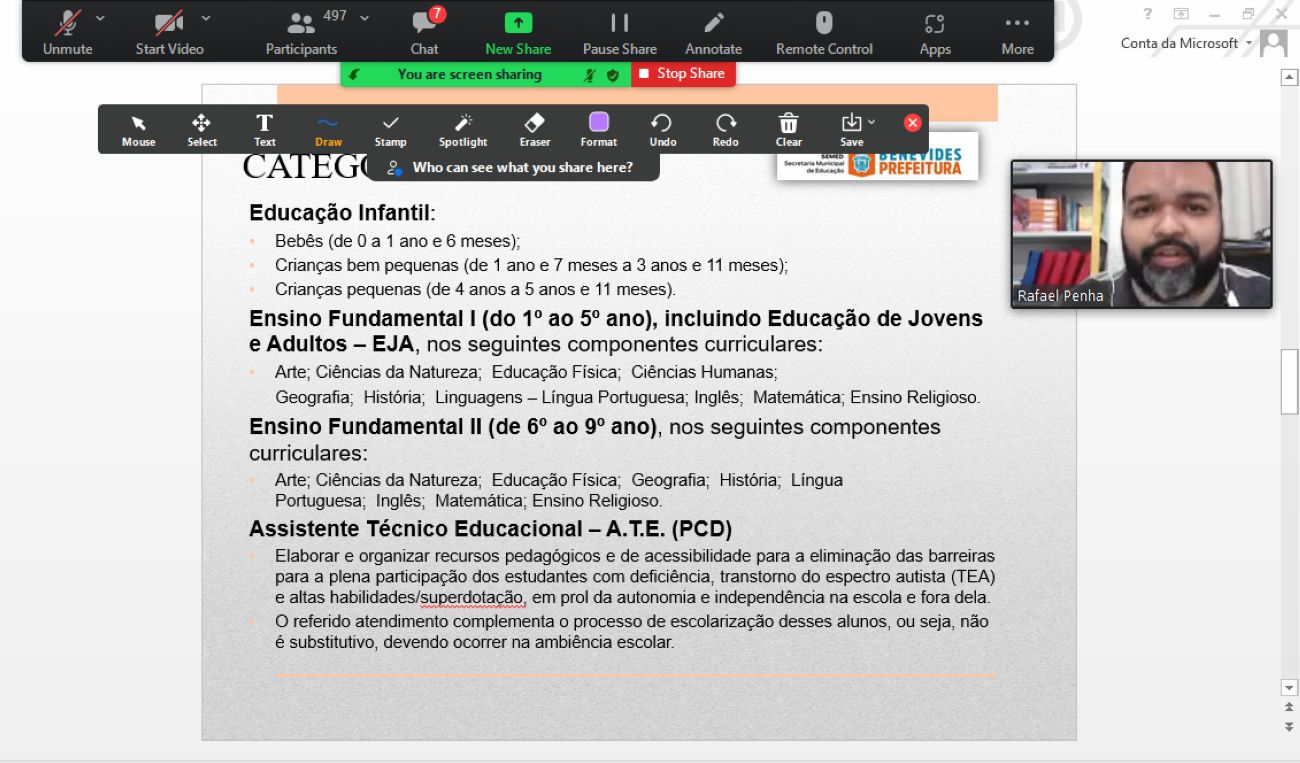Click Who can see what you share here
The image size is (1300, 763).
(x=512, y=168)
